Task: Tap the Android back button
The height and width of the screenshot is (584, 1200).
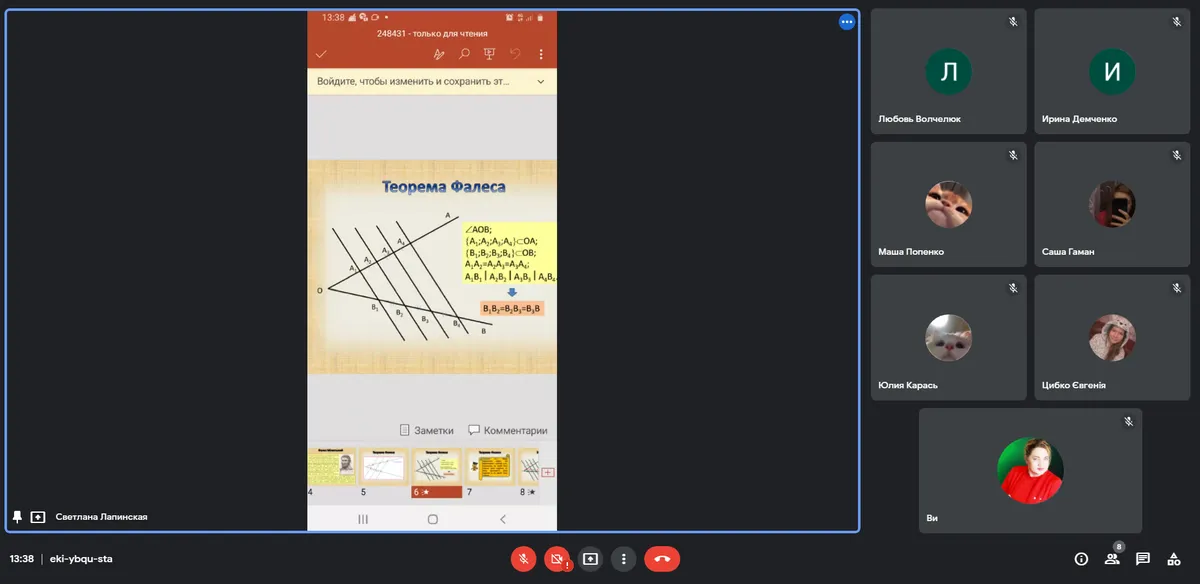Action: coord(502,519)
